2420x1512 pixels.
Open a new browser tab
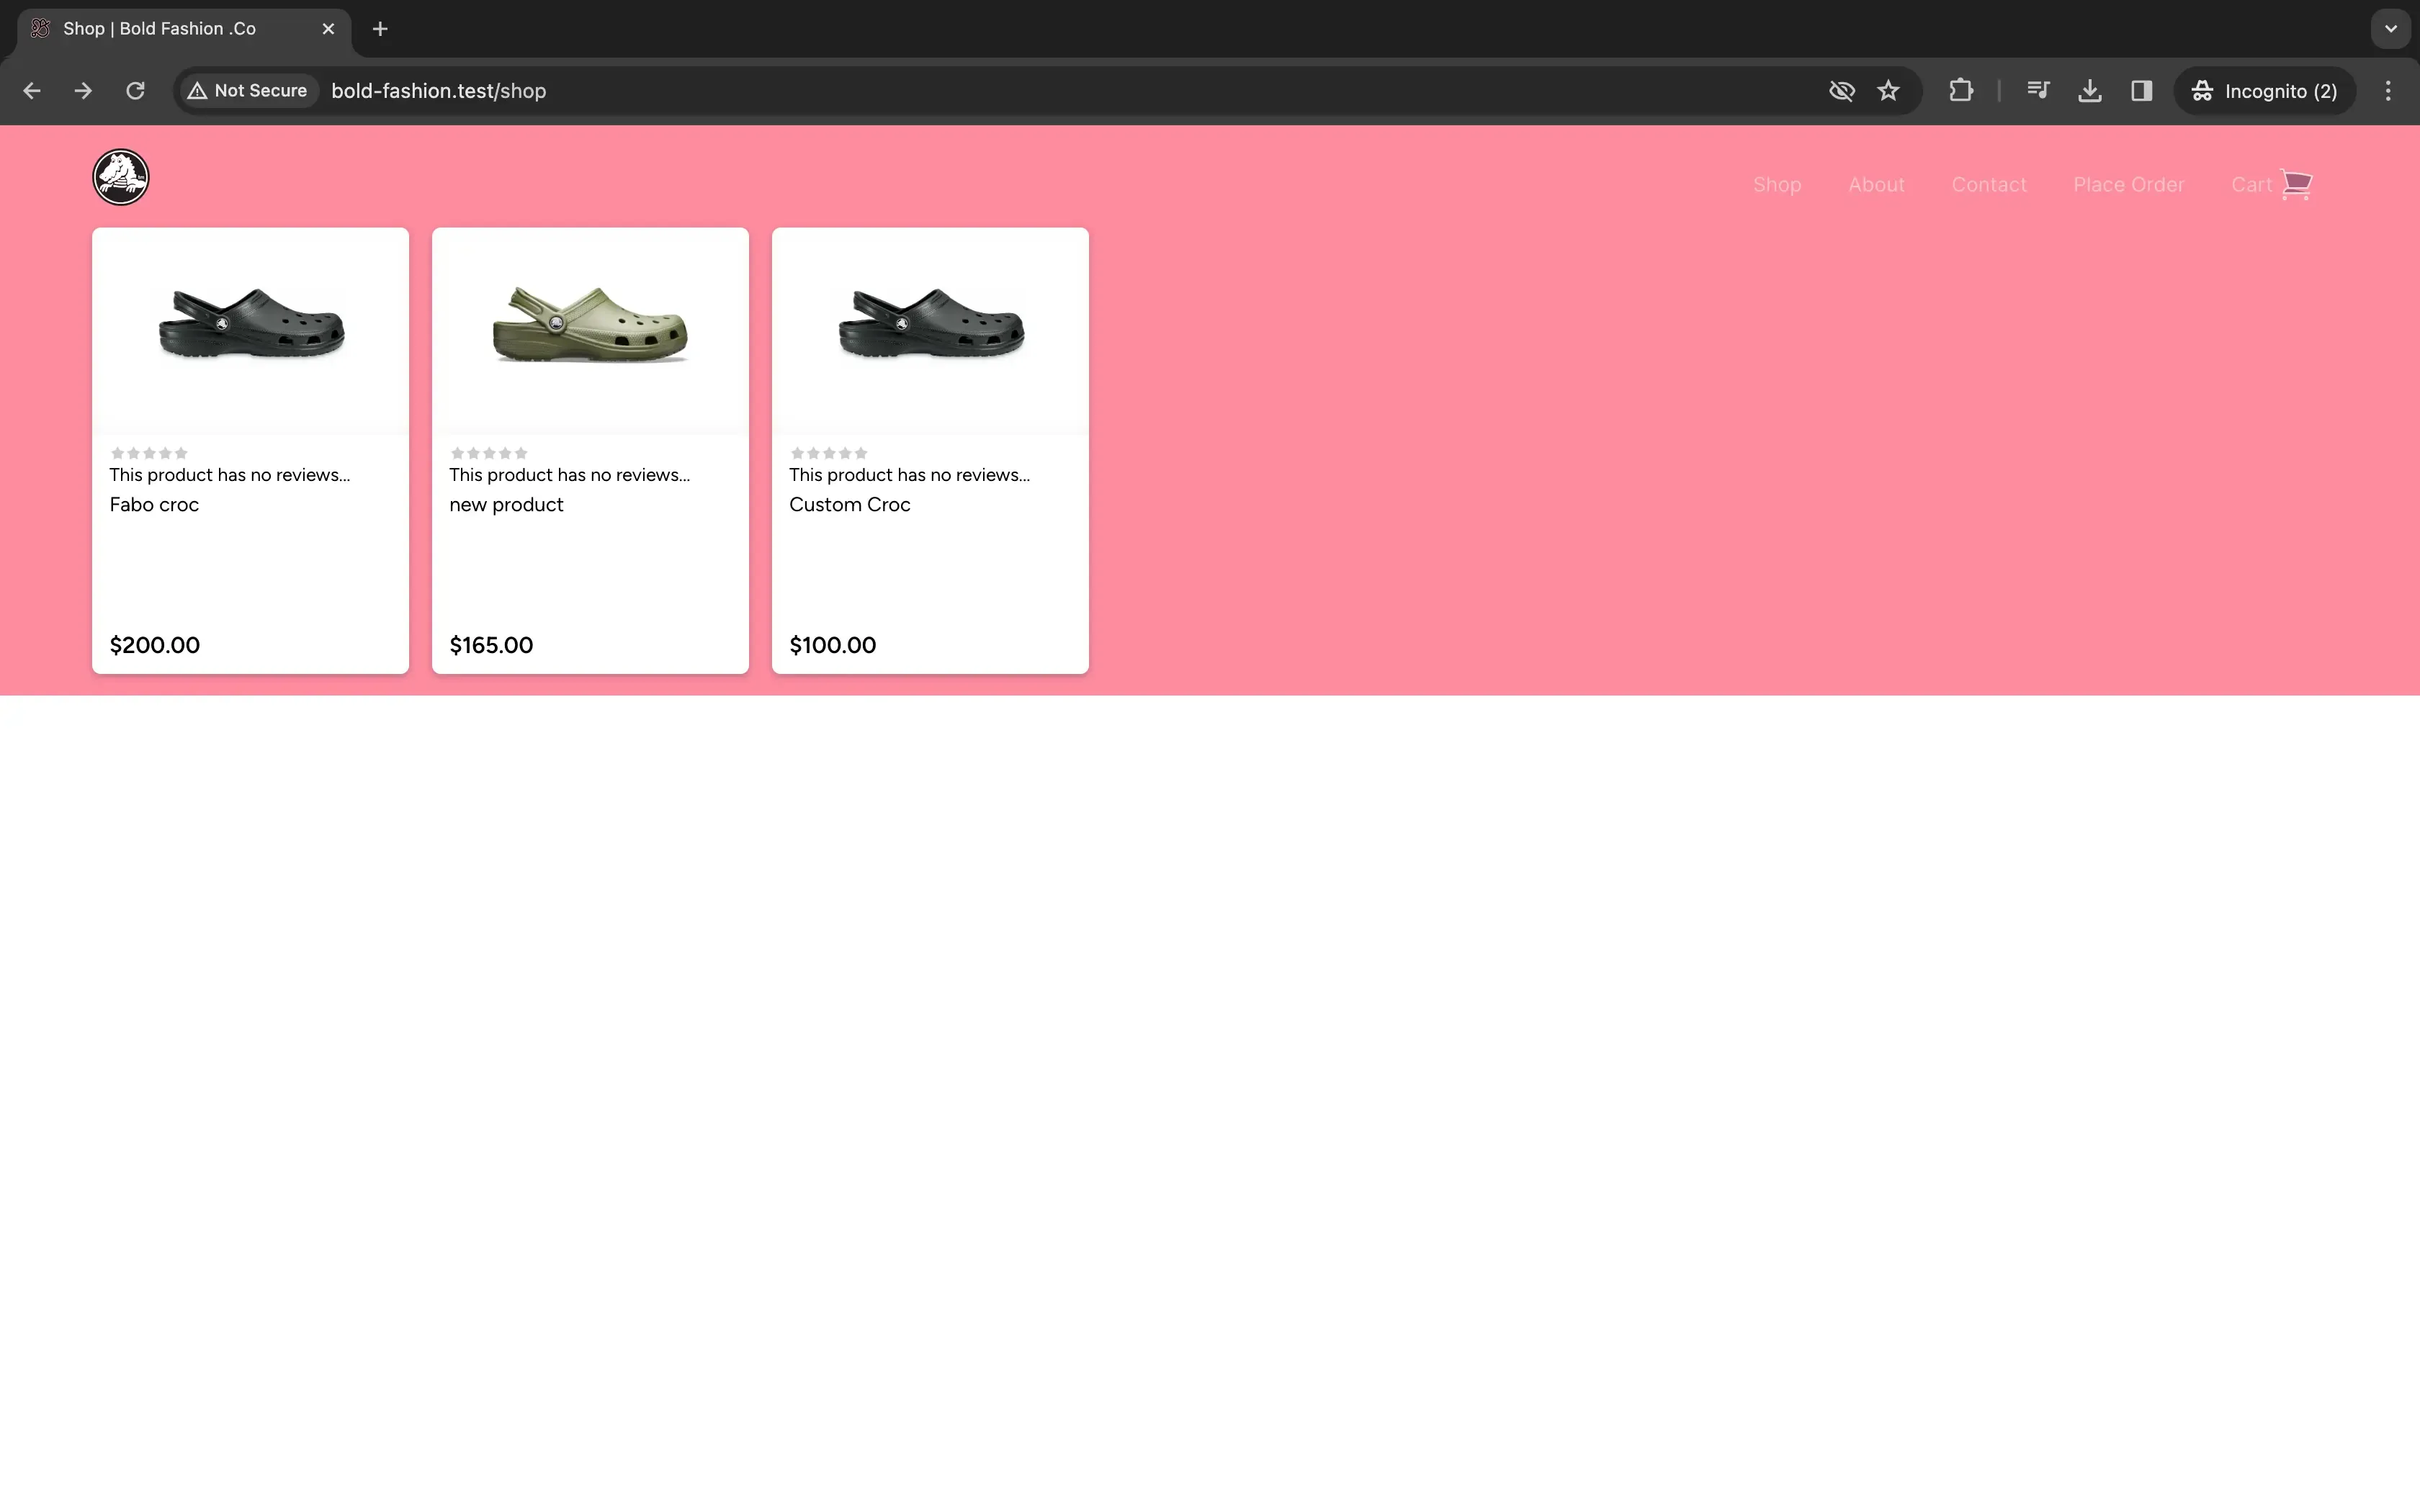tap(380, 29)
